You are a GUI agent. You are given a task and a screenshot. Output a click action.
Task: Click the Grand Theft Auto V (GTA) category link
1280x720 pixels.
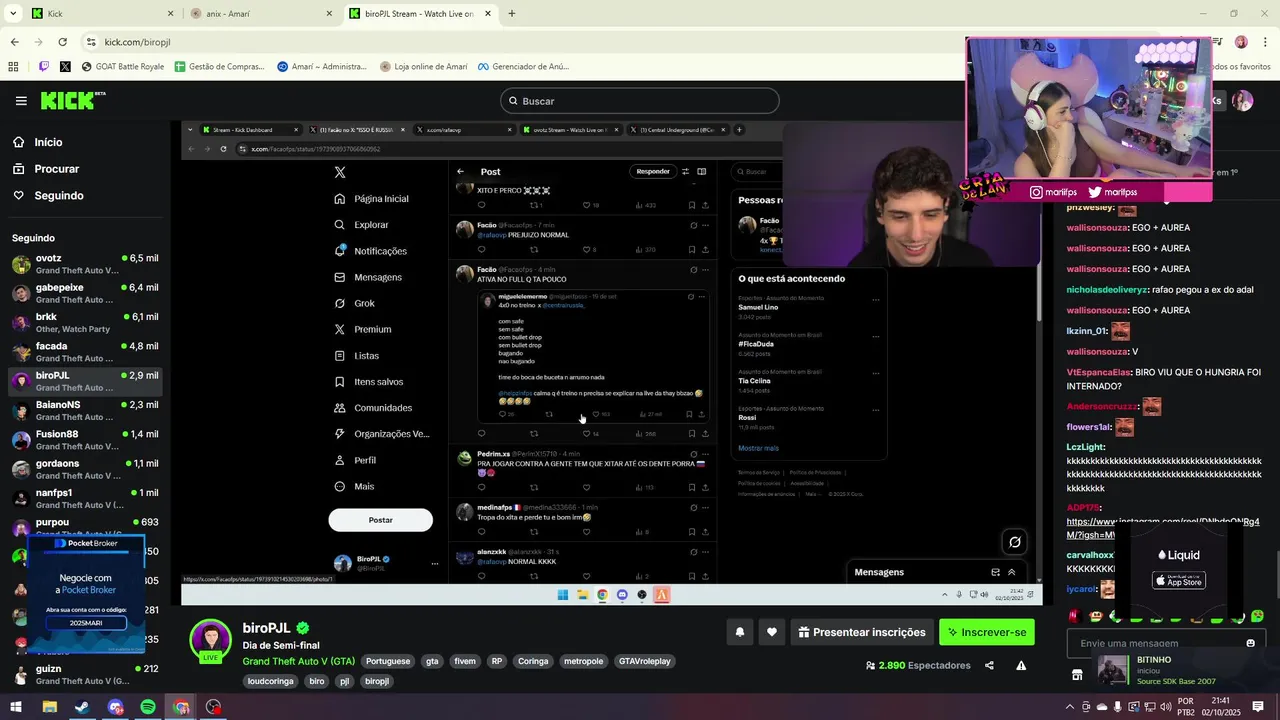pyautogui.click(x=298, y=661)
